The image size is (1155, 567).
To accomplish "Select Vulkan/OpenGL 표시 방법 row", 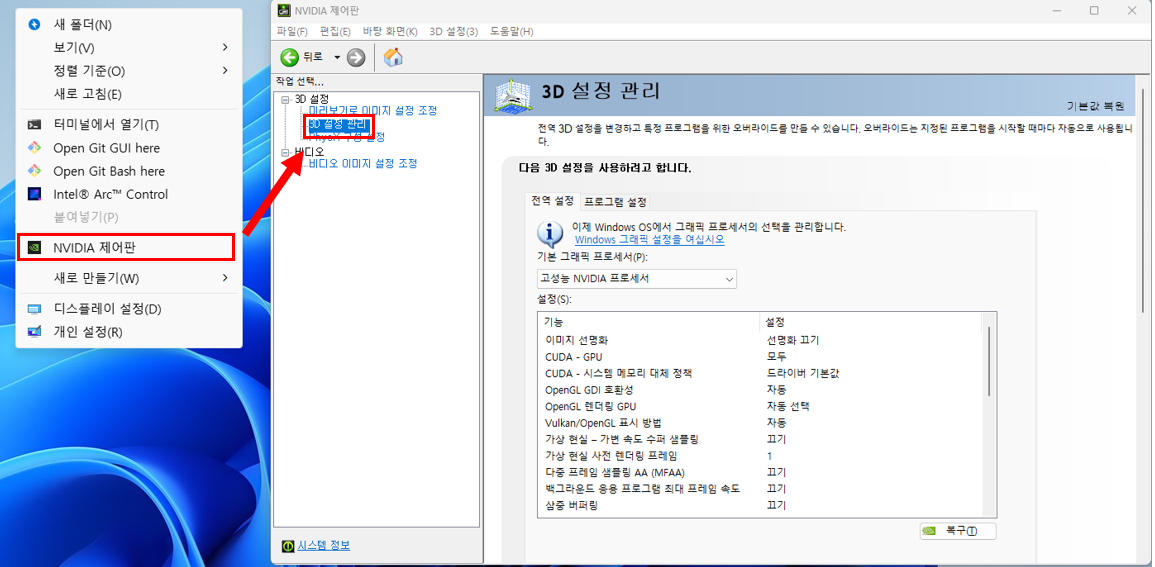I will pyautogui.click(x=759, y=423).
